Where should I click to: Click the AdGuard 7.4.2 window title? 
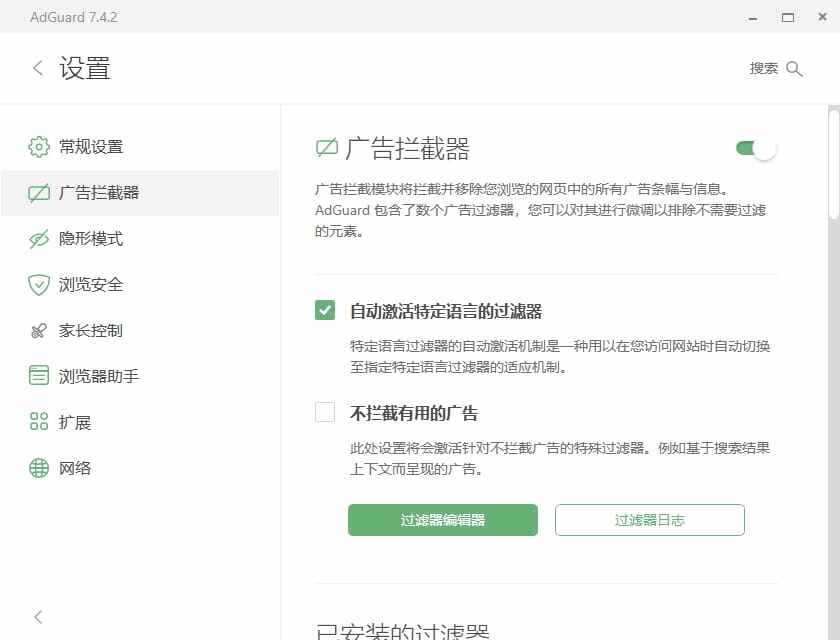[73, 17]
